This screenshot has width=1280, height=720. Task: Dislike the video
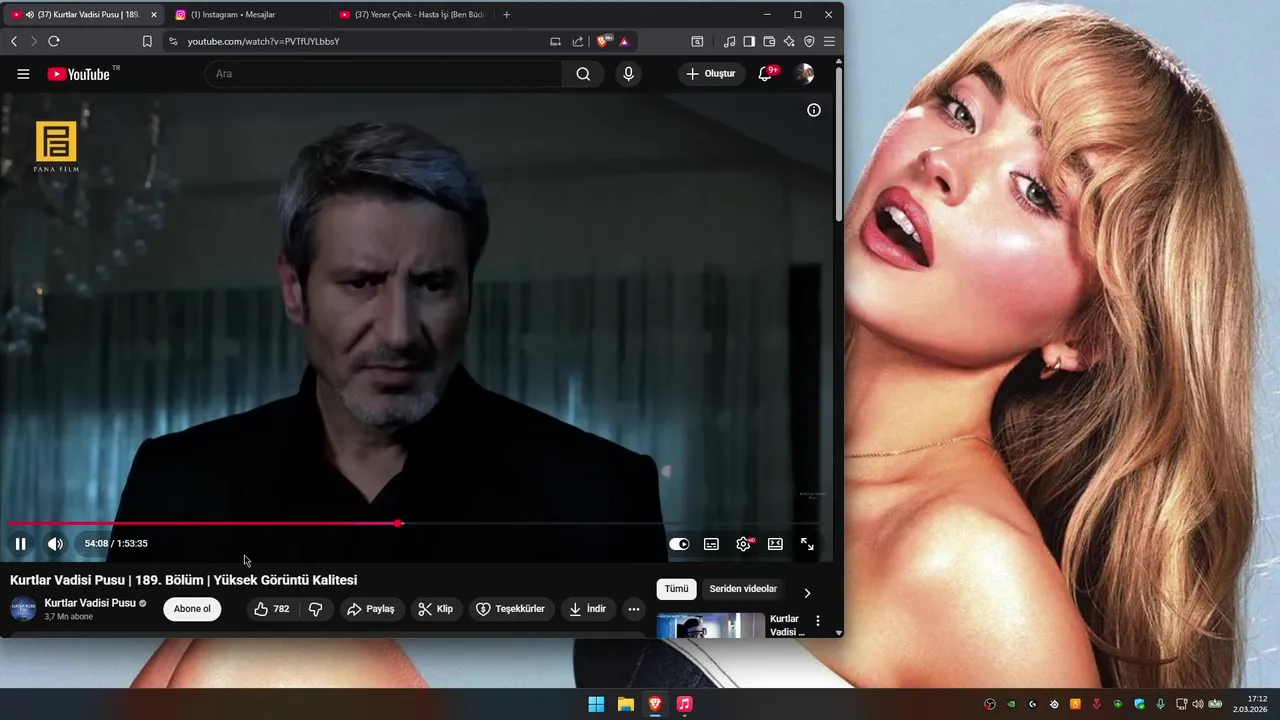(315, 609)
